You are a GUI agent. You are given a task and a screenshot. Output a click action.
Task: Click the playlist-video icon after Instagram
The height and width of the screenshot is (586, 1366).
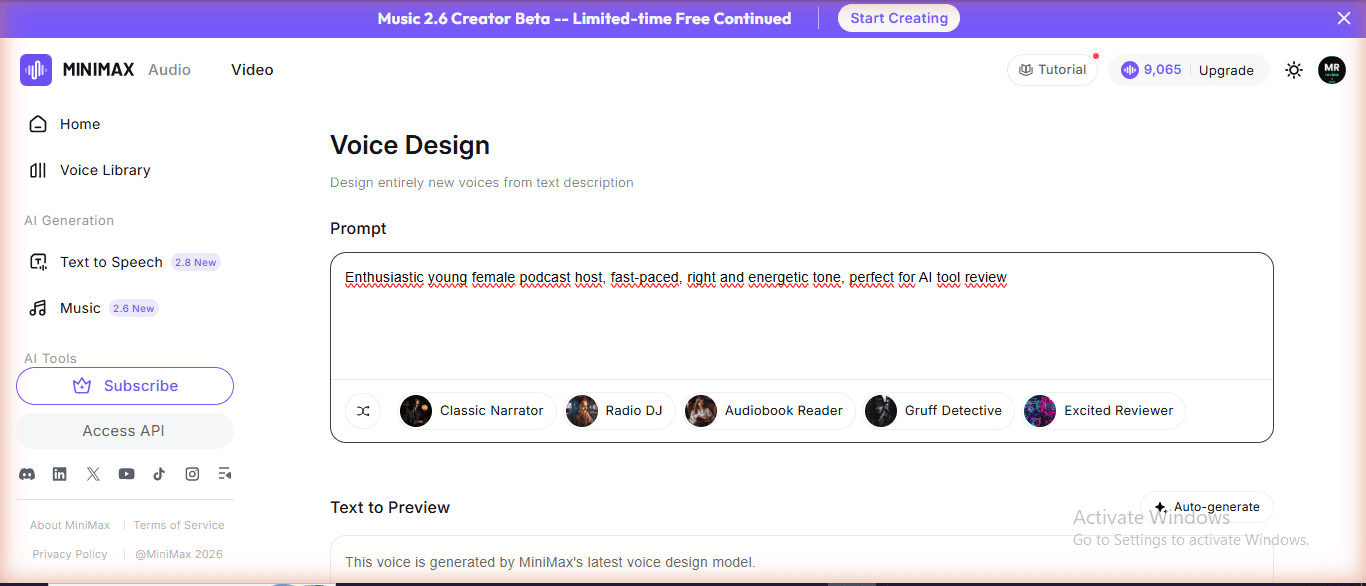click(225, 474)
